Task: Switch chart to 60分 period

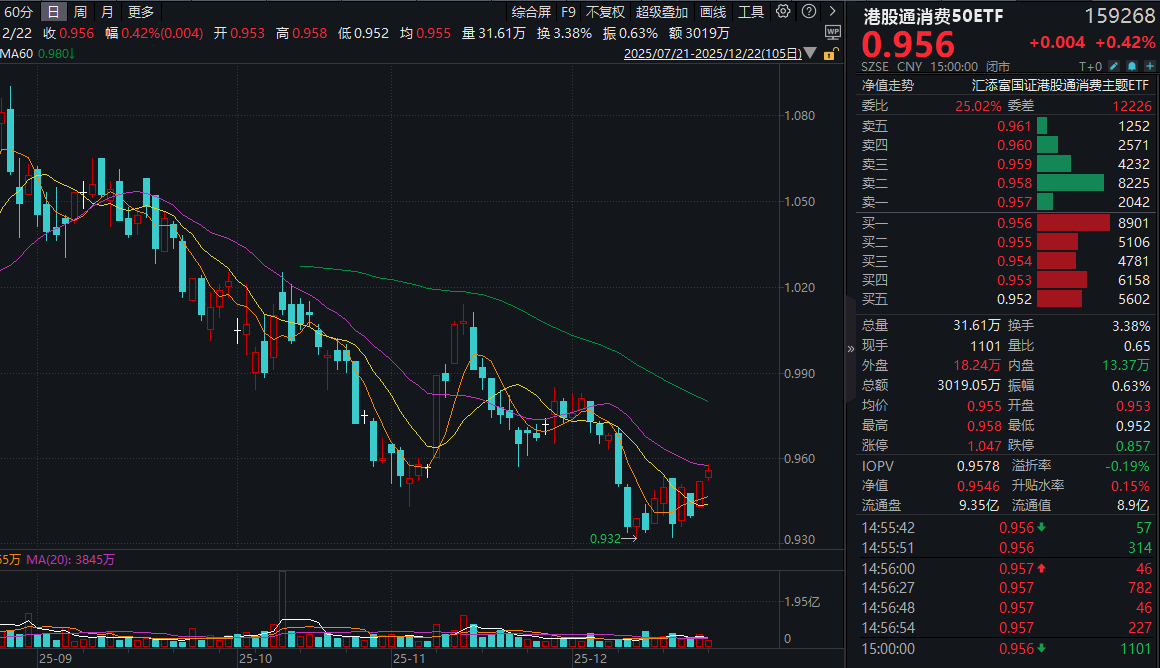Action: tap(18, 12)
